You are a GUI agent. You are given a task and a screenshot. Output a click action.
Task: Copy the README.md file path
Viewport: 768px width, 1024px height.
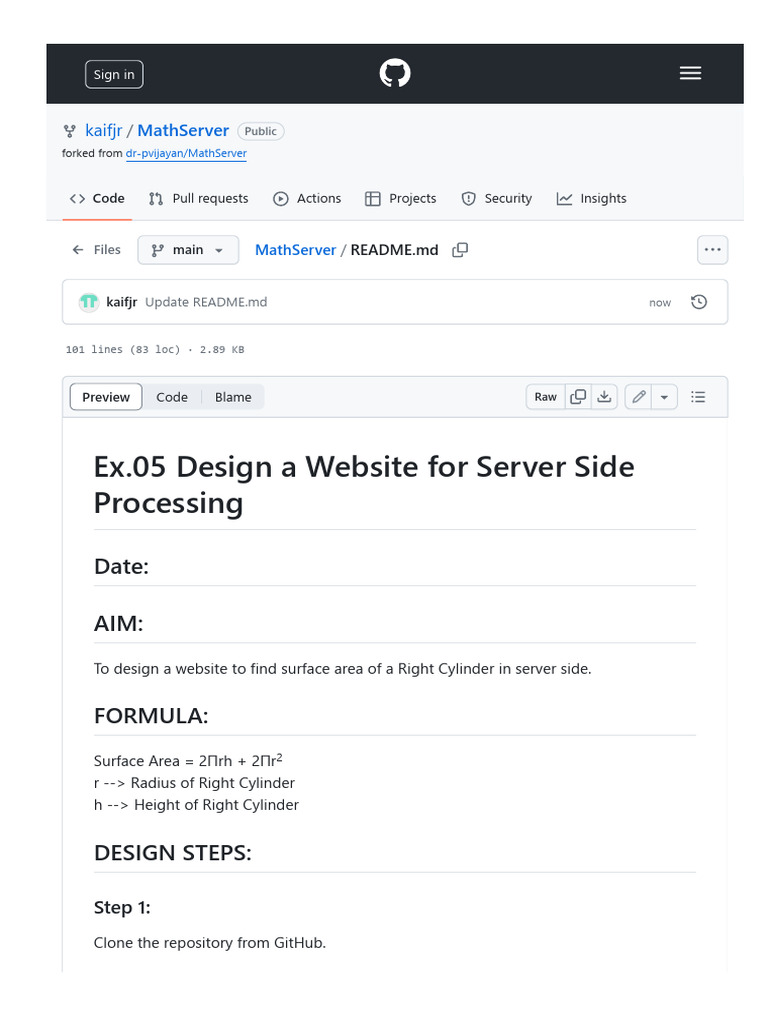460,250
